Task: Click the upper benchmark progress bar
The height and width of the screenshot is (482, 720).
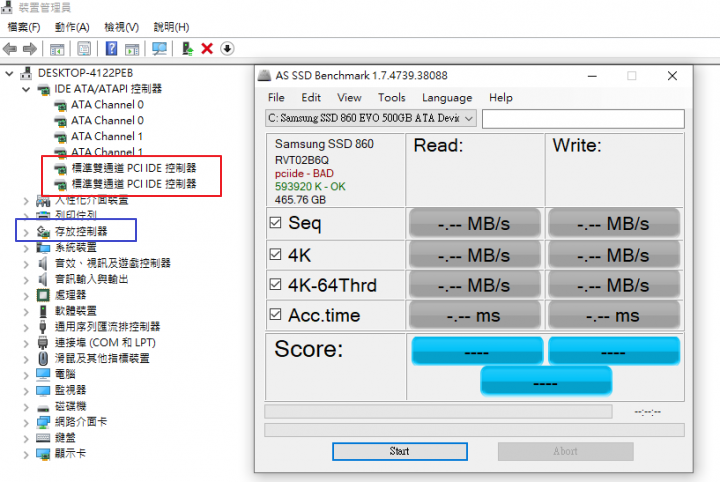Action: [438, 411]
